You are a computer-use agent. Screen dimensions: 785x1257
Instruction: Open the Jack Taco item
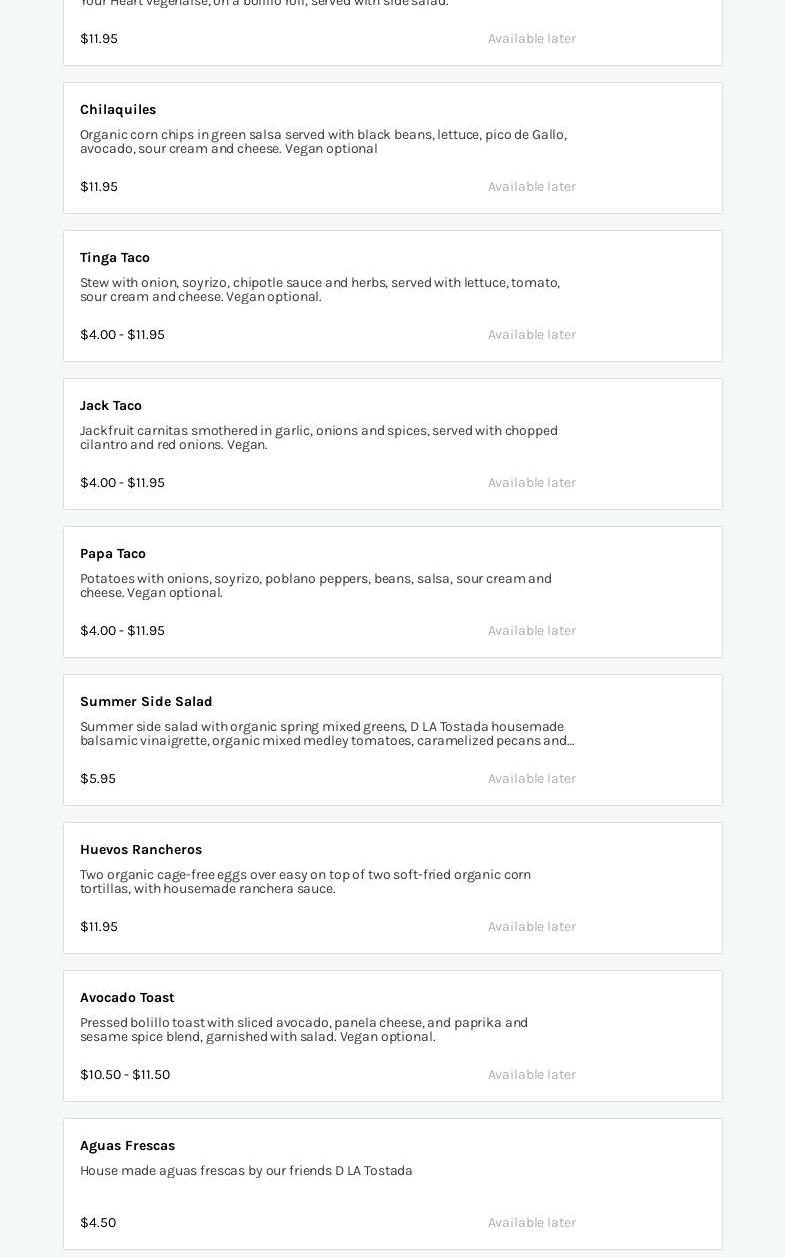[111, 406]
